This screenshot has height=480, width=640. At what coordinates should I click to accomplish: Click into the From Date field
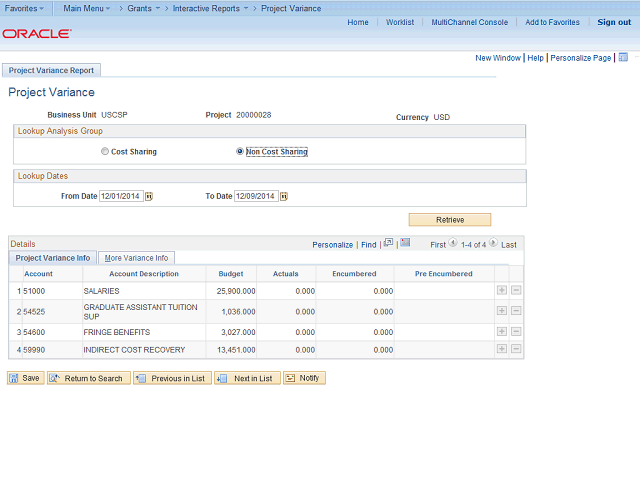point(120,196)
